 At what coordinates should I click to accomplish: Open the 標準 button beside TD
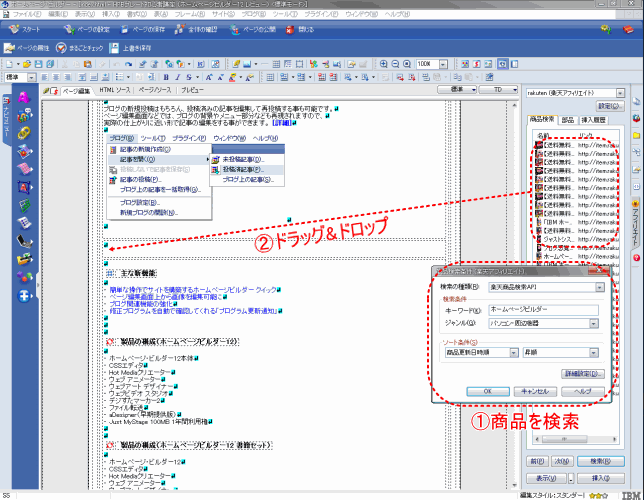tap(457, 90)
